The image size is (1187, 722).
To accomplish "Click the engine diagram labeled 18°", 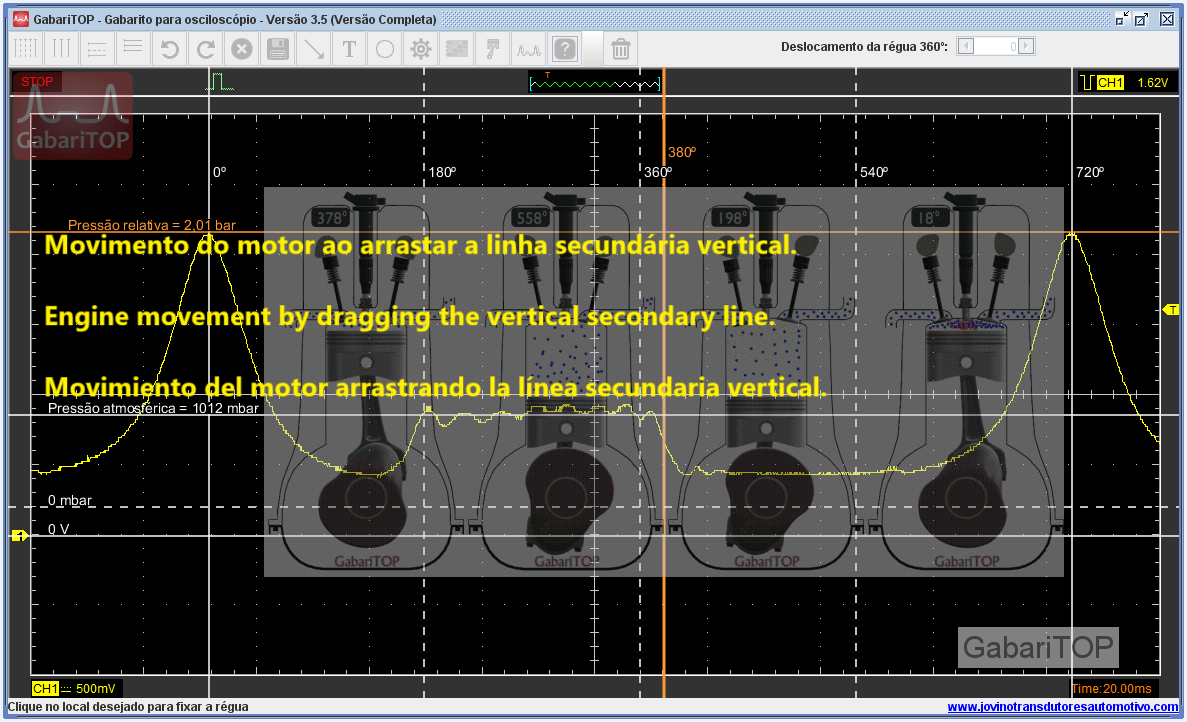I will [966, 382].
